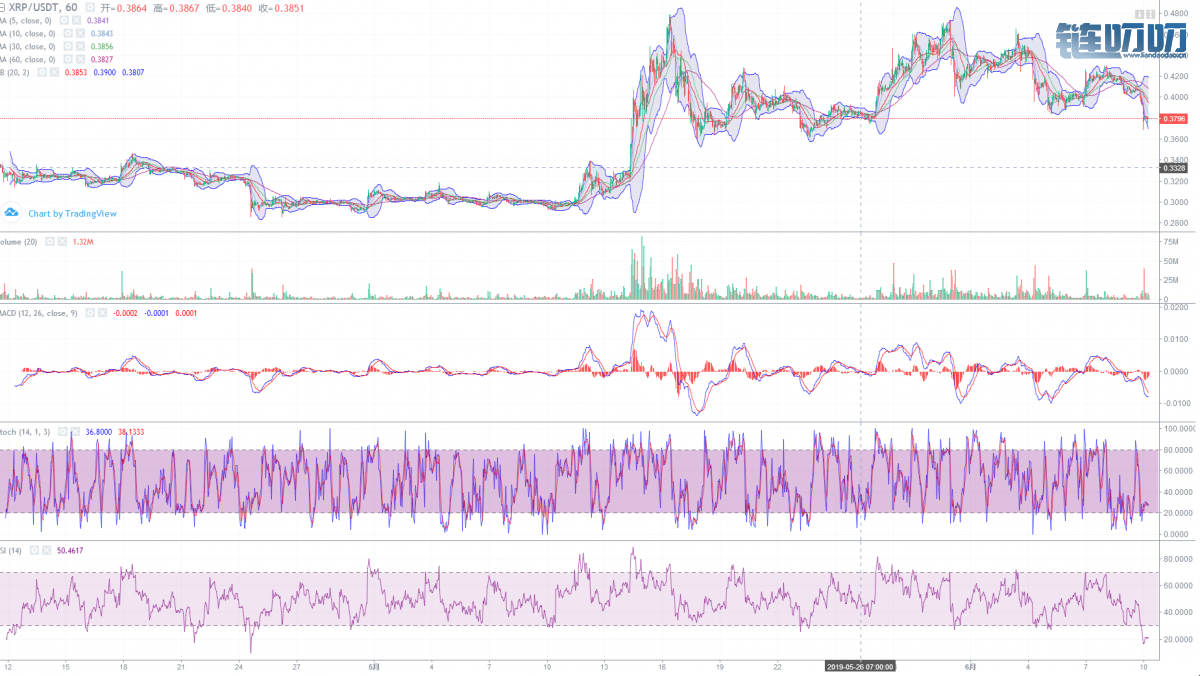
Task: Click the 2019-05-26 07:00:00 crosshair date label
Action: [x=860, y=665]
